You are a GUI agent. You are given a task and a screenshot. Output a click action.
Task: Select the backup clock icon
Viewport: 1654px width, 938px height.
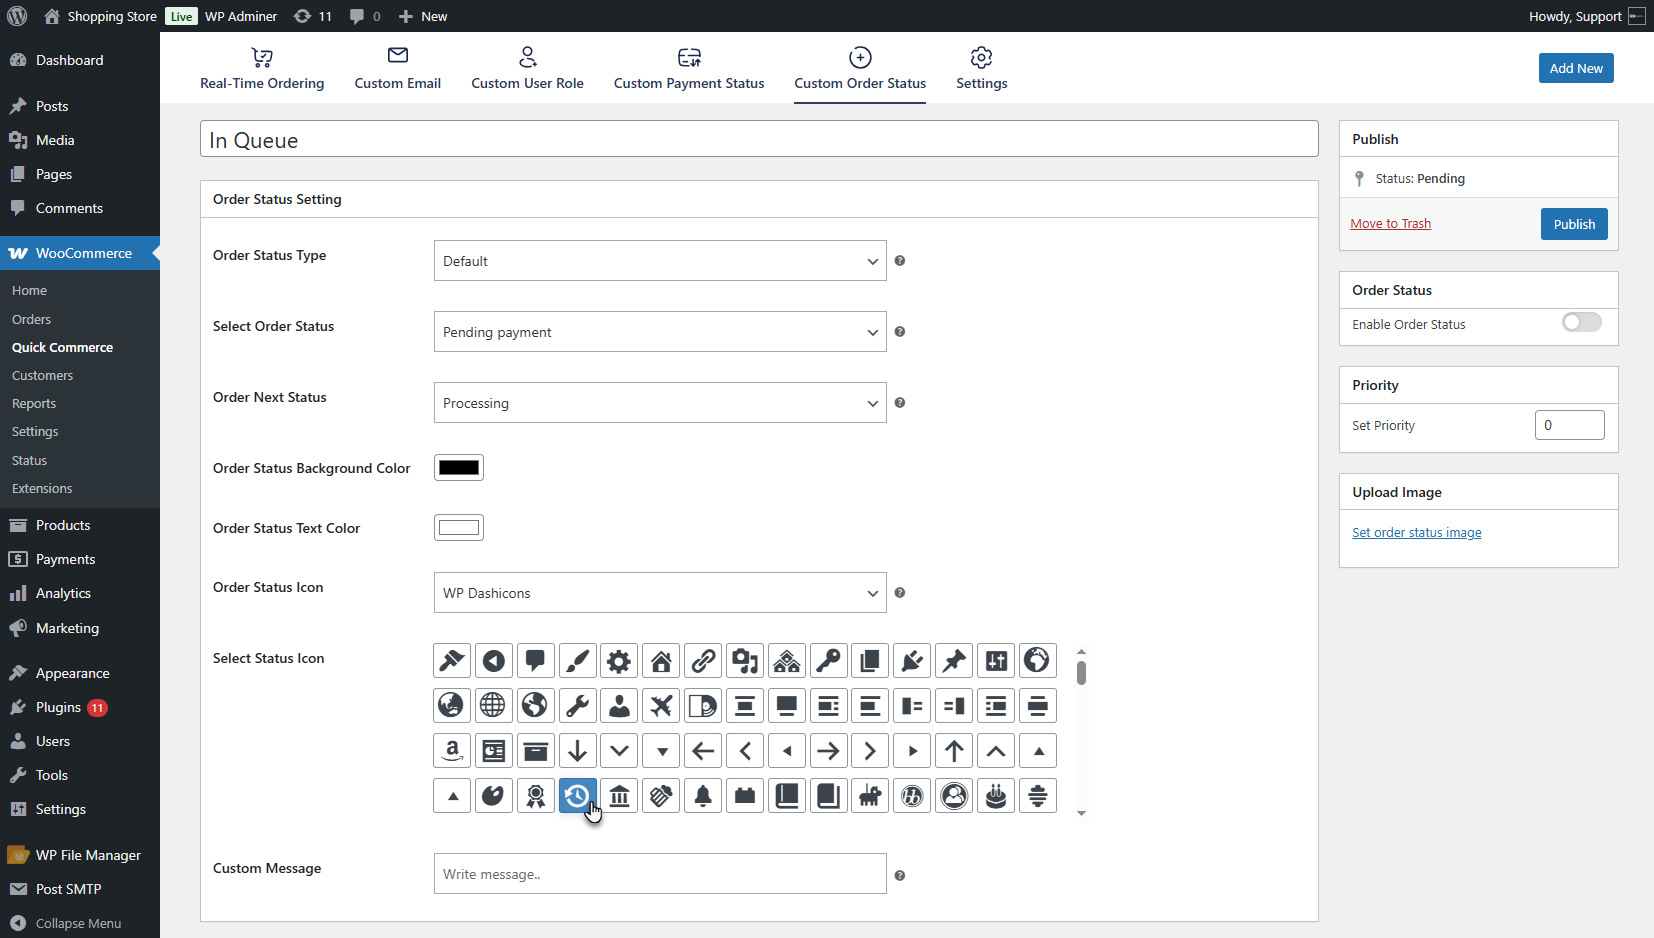pyautogui.click(x=577, y=796)
